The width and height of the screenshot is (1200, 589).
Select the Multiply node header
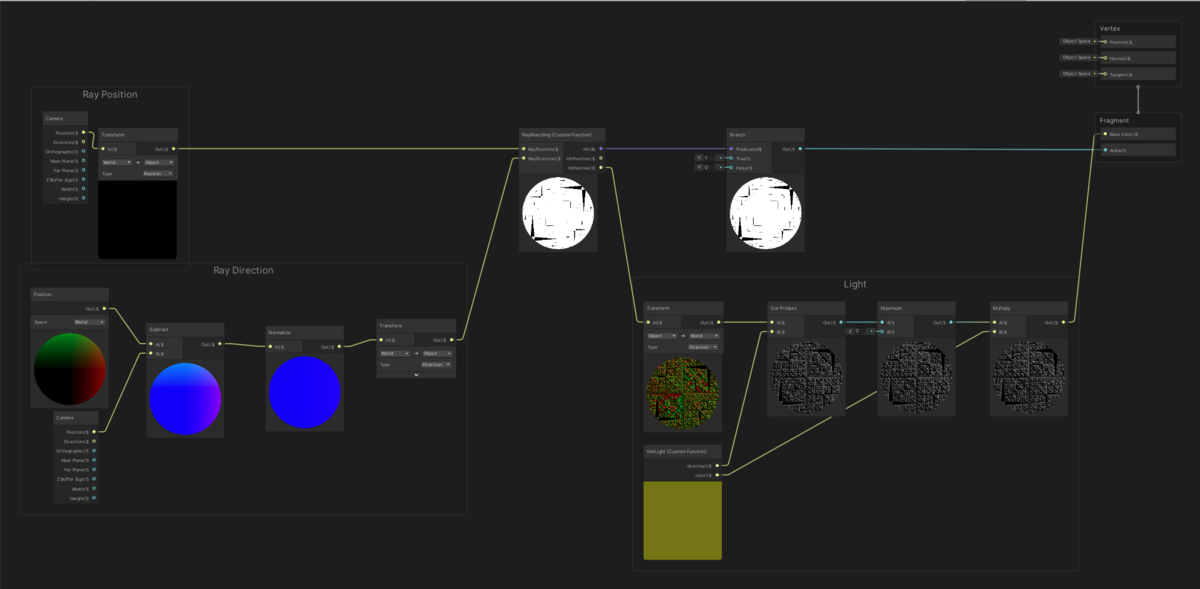pyautogui.click(x=1028, y=307)
